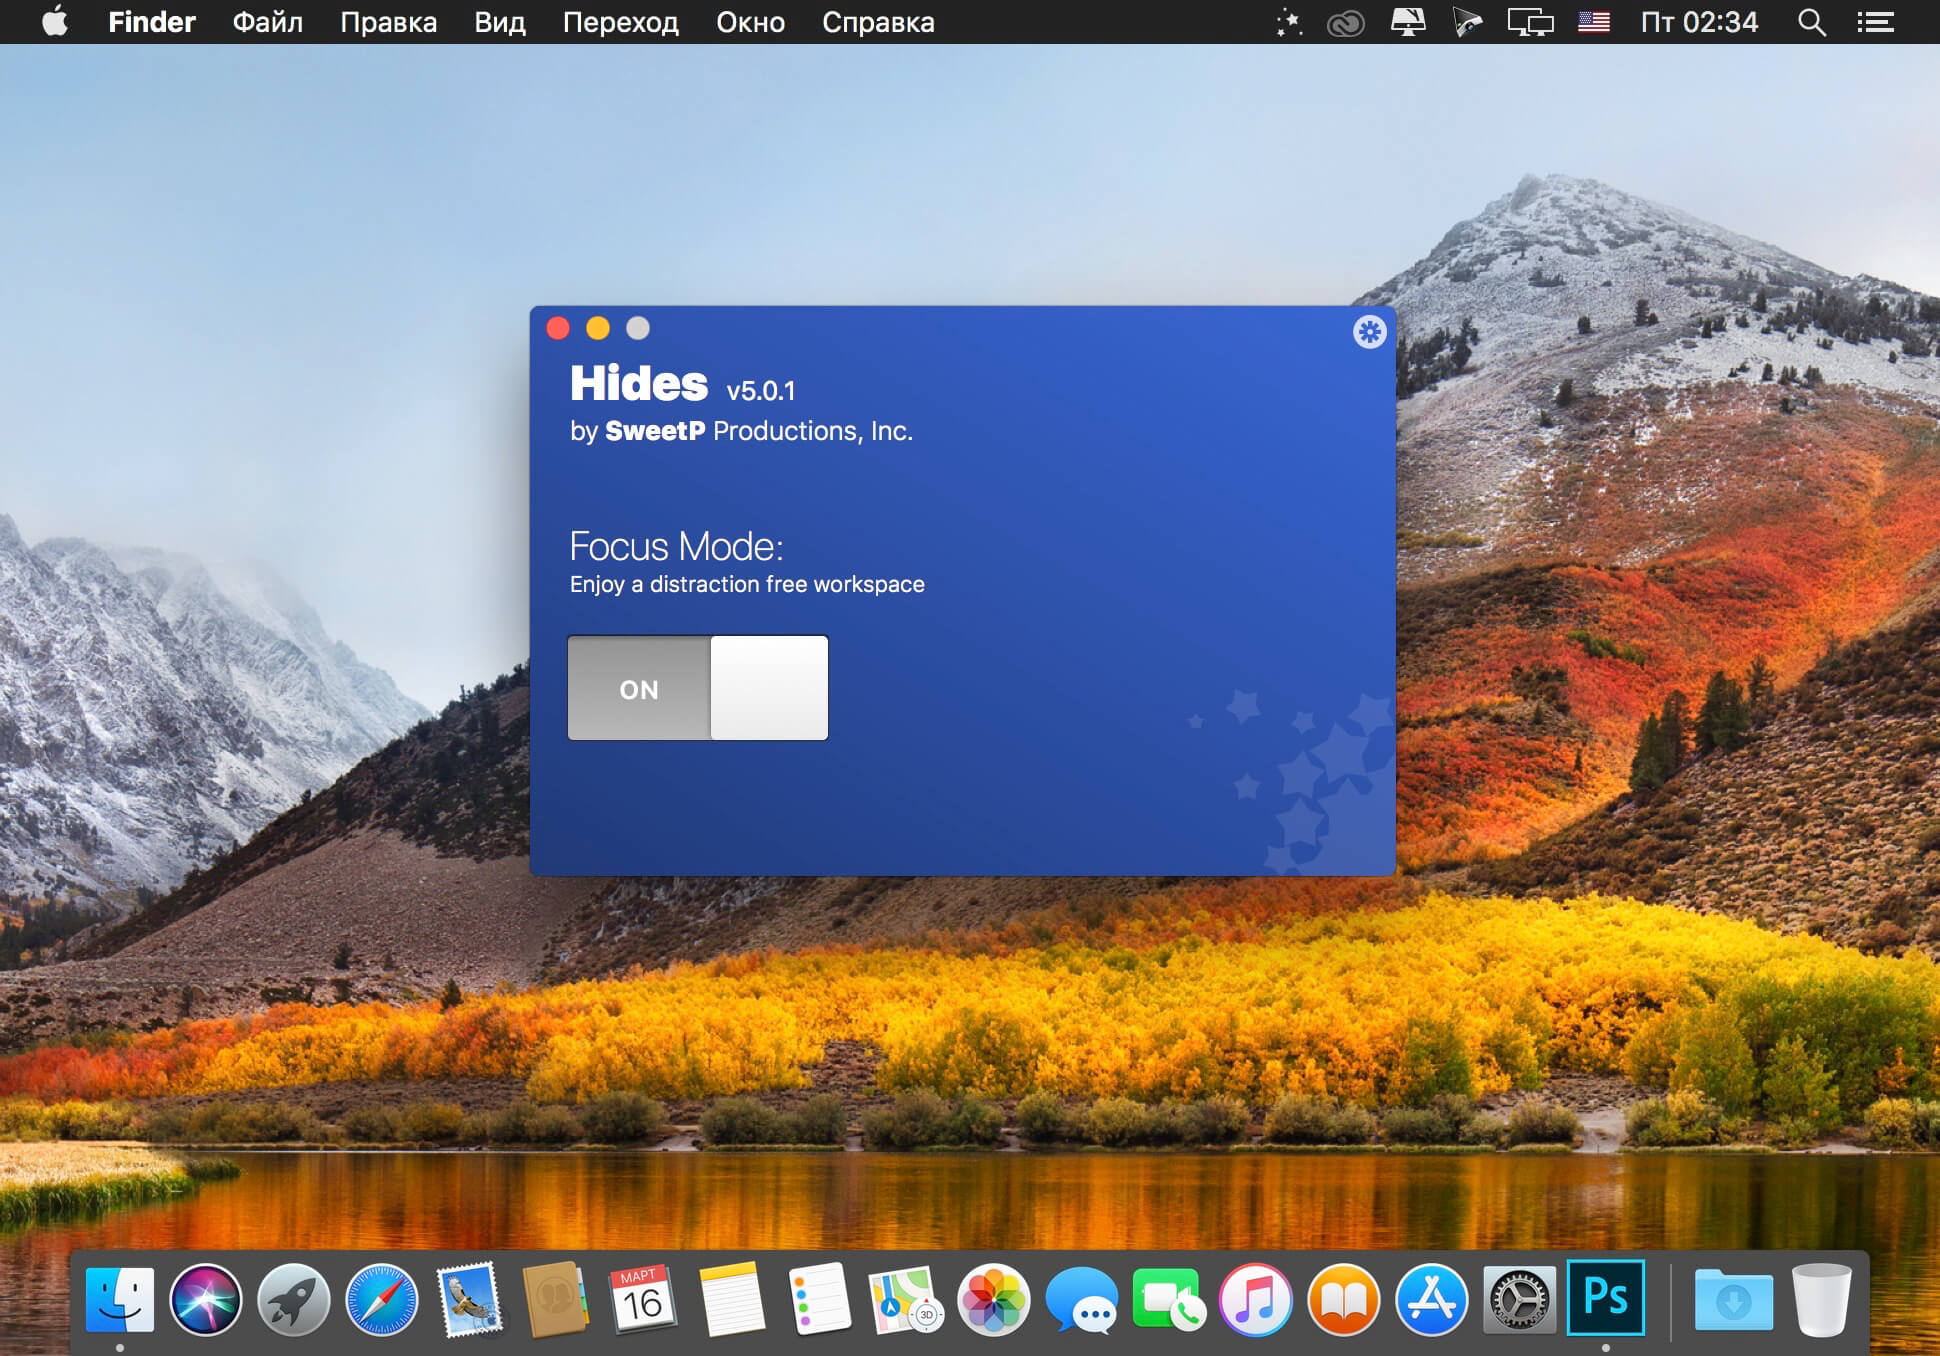1940x1356 pixels.
Task: Close the Hides window
Action: [x=558, y=328]
